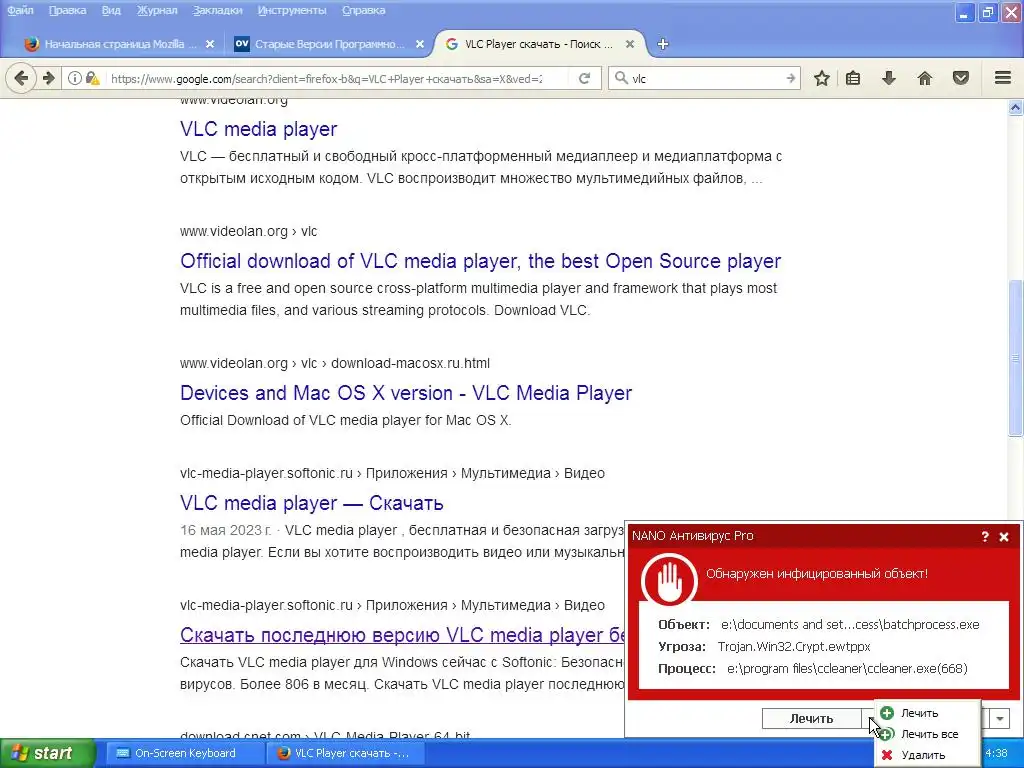The width and height of the screenshot is (1024, 768).
Task: Expand the rightmost dropdown arrow in the antivirus popup
Action: point(1000,719)
